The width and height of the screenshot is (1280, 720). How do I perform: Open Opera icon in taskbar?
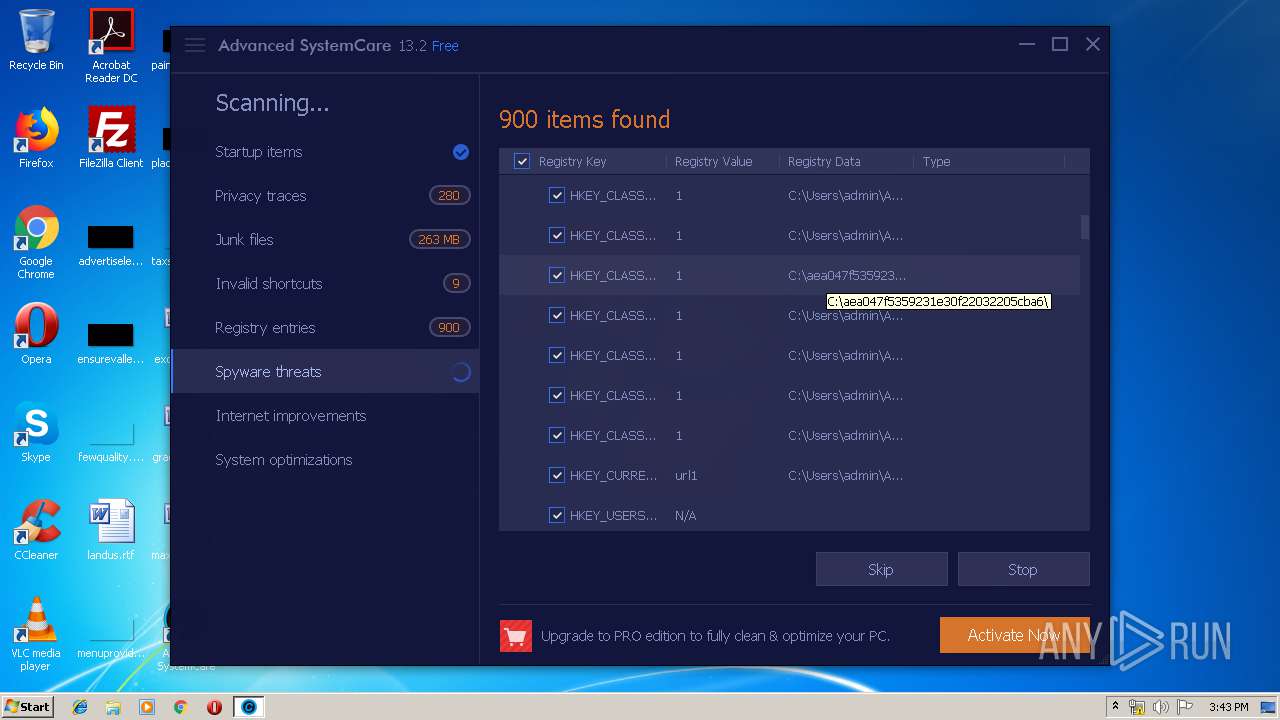point(214,707)
